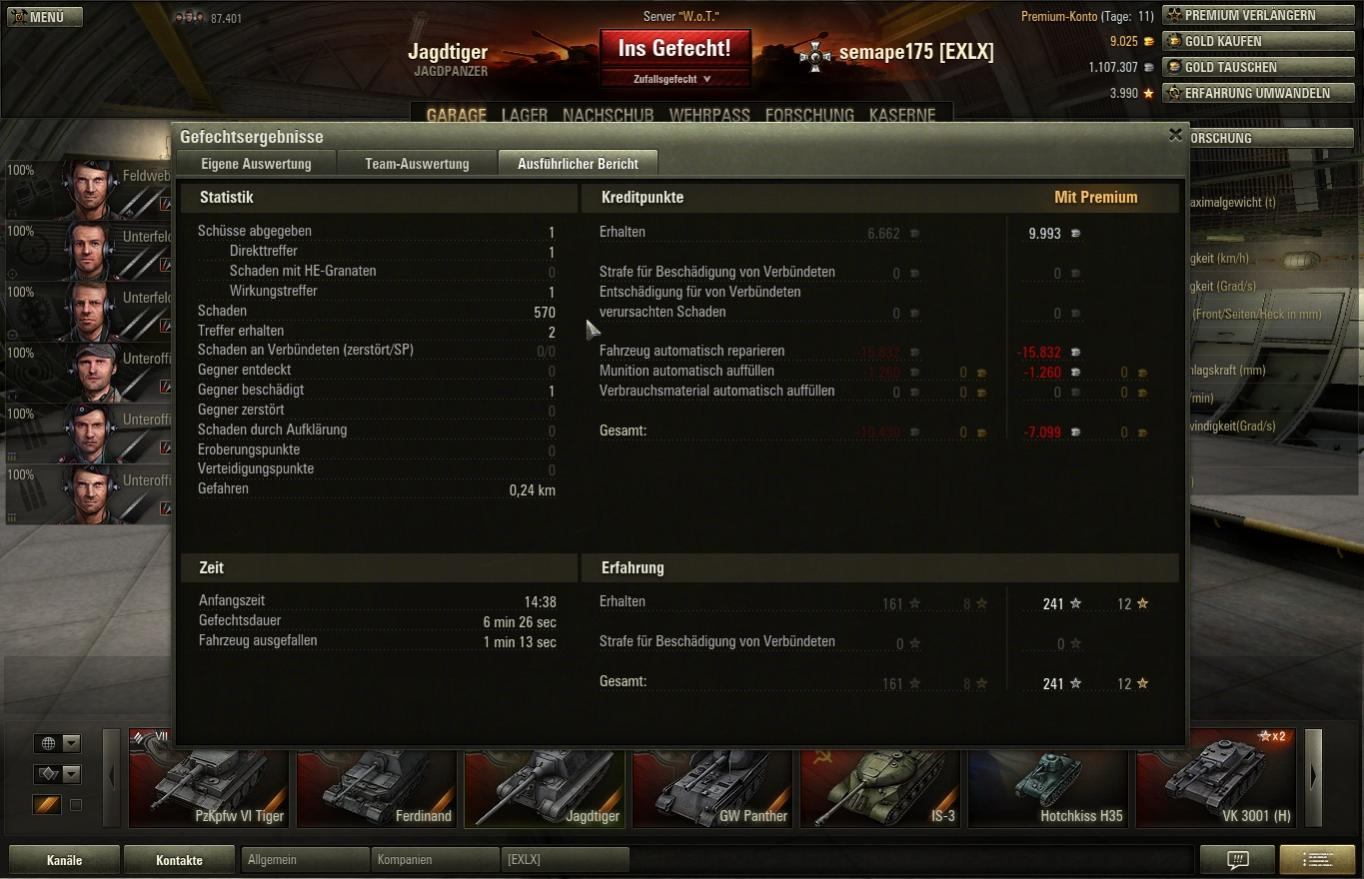Show previous tanks in the carousel via left arrow
Screen dimensions: 1364x879
coord(112,777)
